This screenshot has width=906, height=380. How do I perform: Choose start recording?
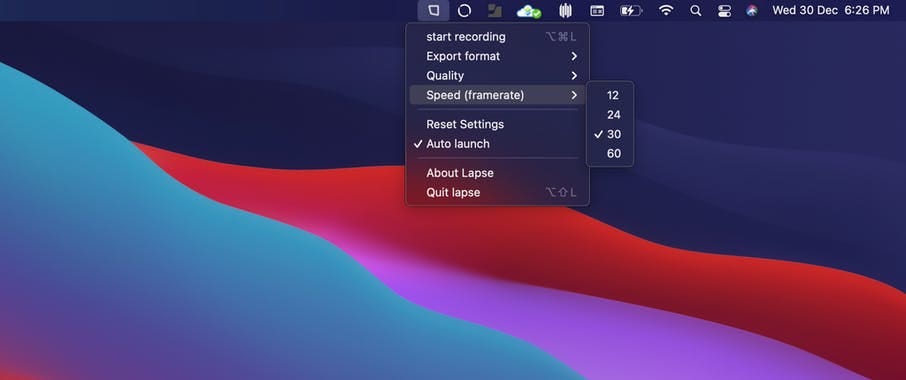[497, 37]
